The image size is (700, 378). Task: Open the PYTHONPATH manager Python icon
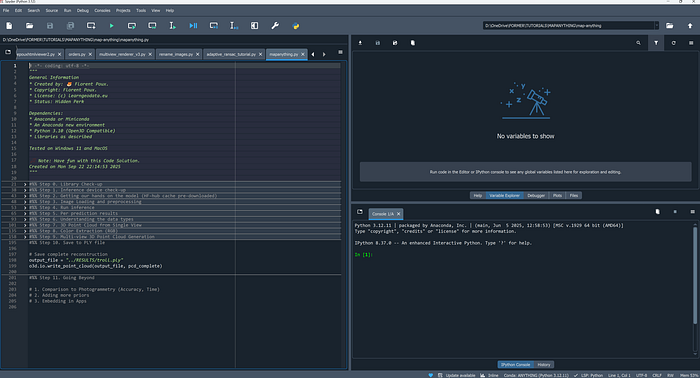296,26
